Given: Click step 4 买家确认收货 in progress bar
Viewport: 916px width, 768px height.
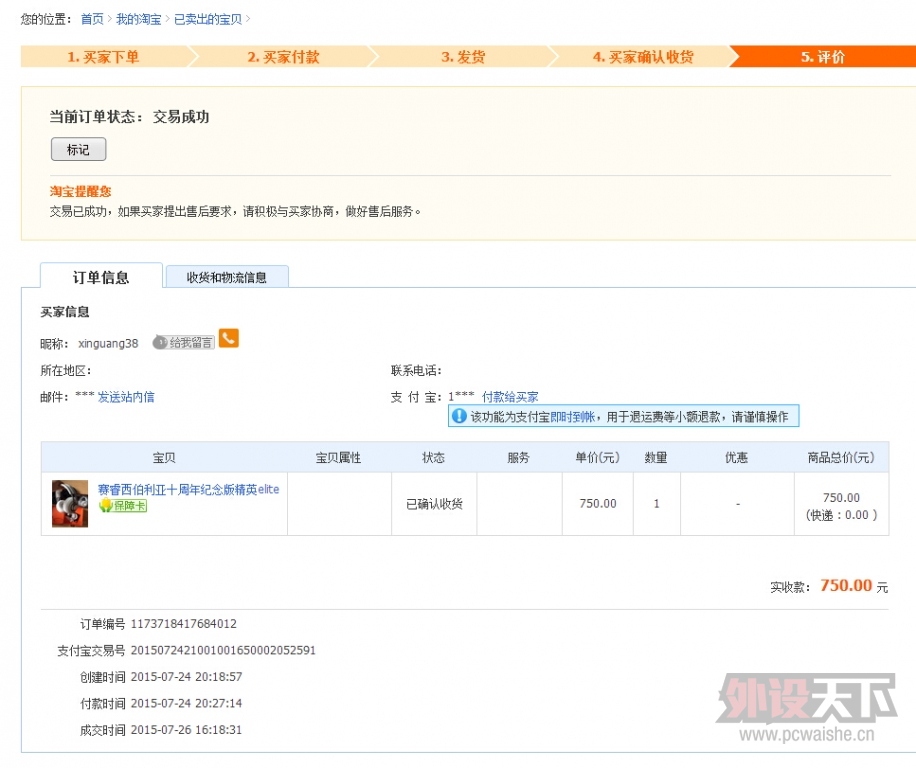Looking at the screenshot, I should [642, 57].
